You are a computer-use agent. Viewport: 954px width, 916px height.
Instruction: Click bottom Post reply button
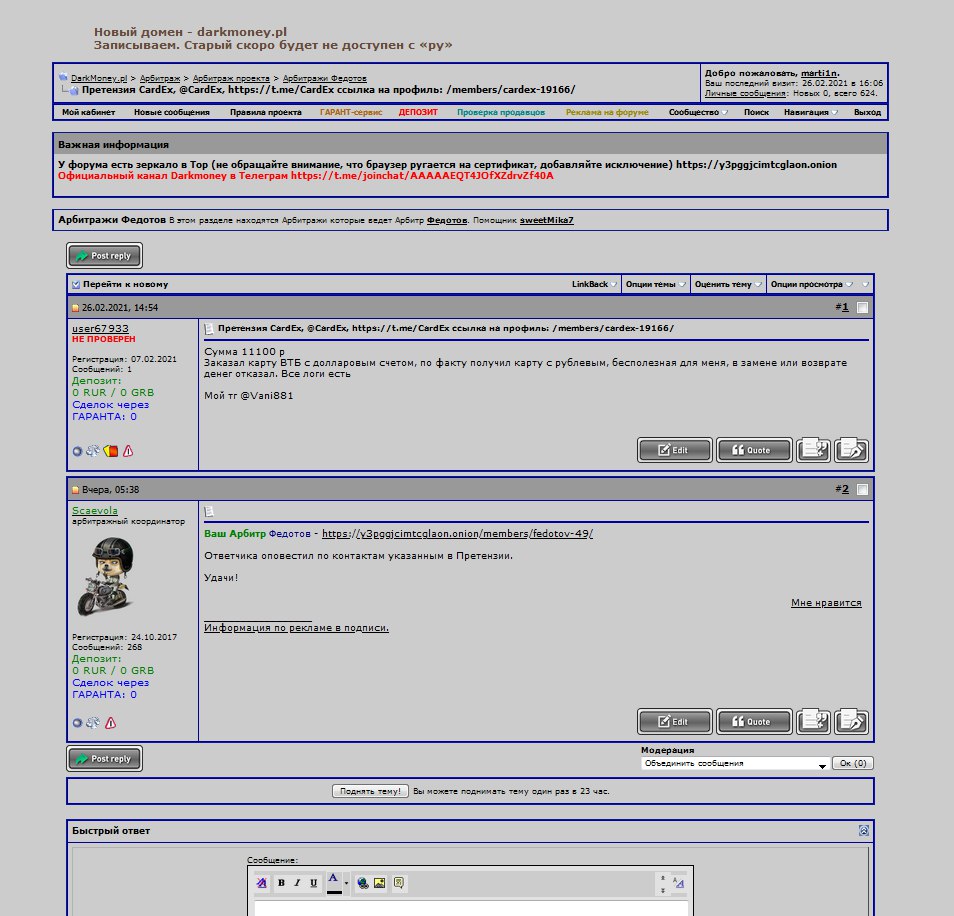pos(105,758)
